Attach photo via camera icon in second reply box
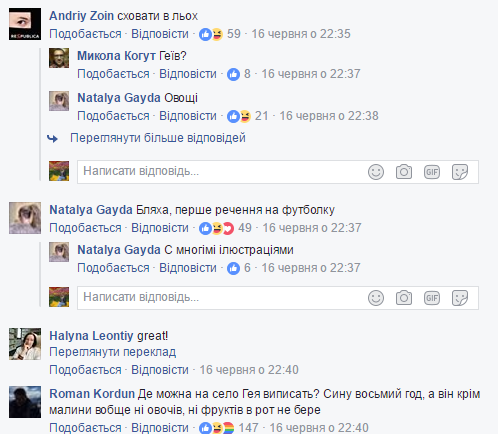The width and height of the screenshot is (498, 434). pyautogui.click(x=404, y=298)
